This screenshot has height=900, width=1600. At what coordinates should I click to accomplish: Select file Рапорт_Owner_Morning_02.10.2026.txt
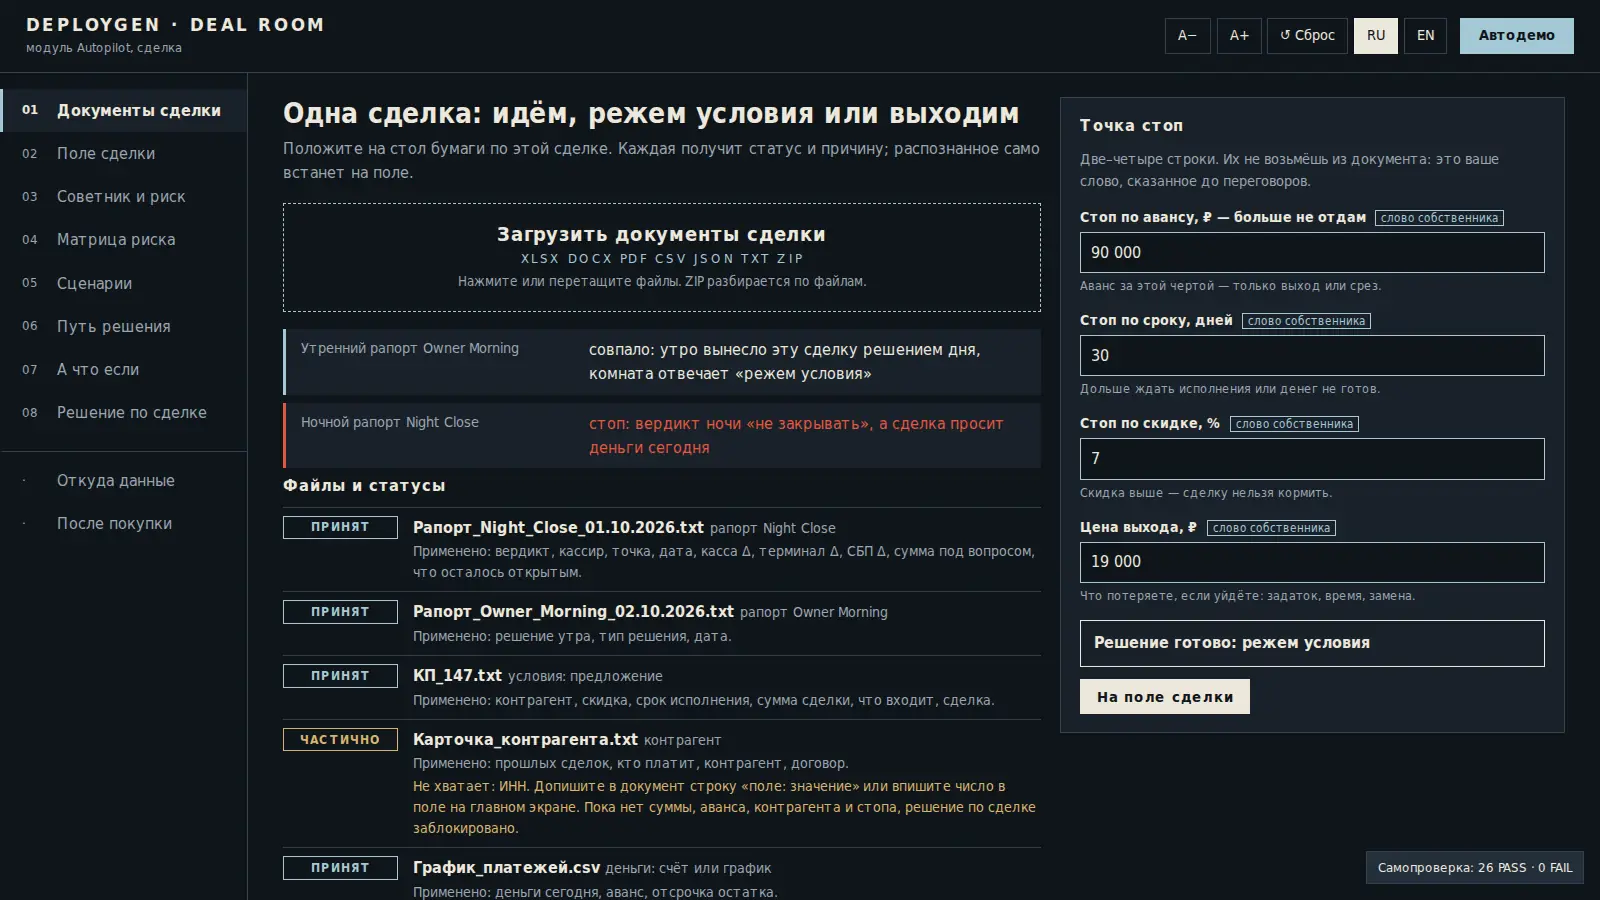573,611
